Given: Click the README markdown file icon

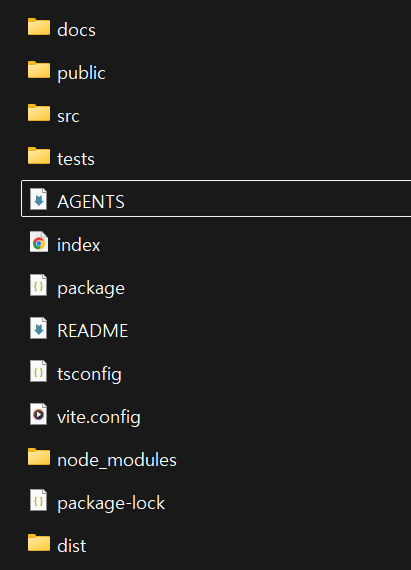Looking at the screenshot, I should 39,328.
